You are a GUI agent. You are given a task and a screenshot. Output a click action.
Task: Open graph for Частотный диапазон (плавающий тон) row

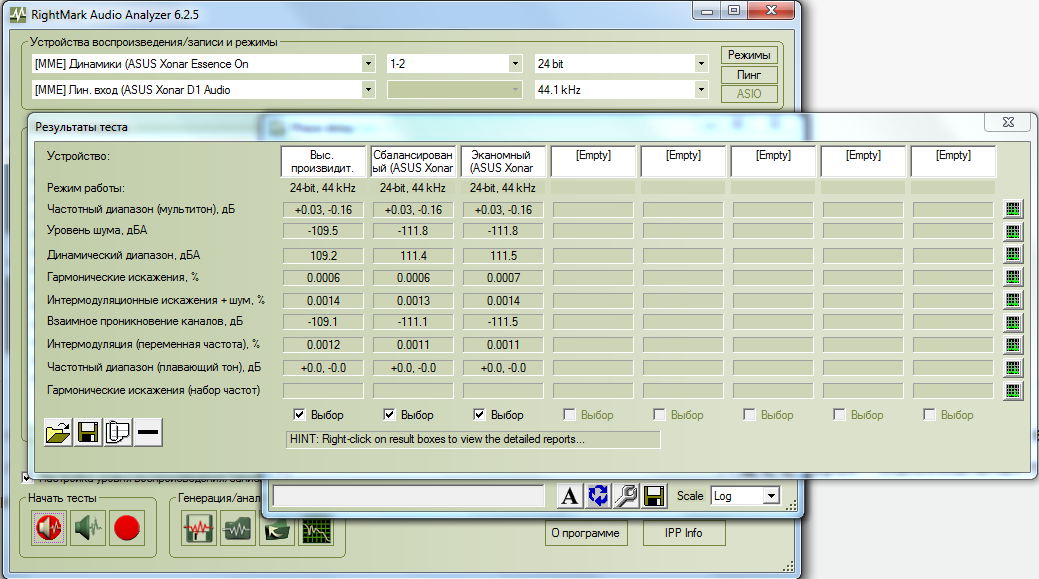(1012, 368)
